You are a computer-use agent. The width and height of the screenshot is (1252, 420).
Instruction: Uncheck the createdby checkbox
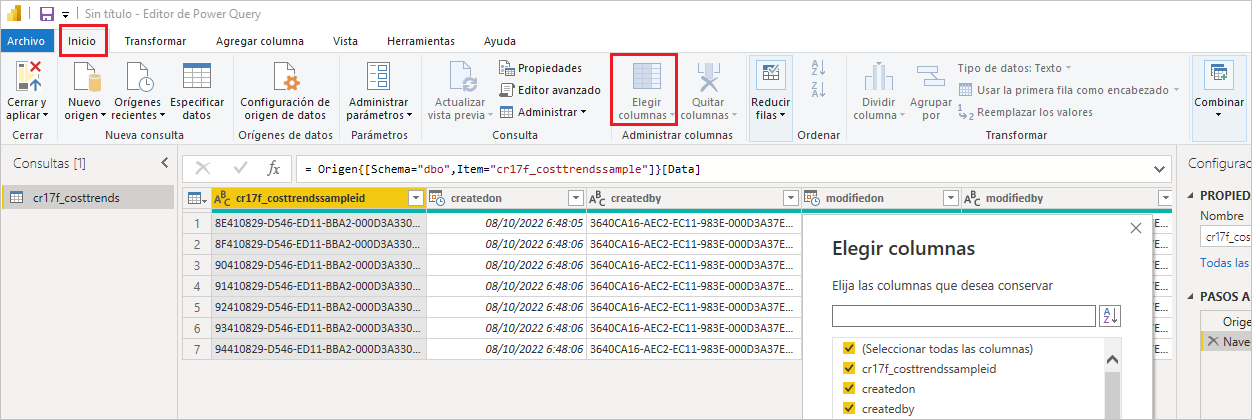[849, 408]
